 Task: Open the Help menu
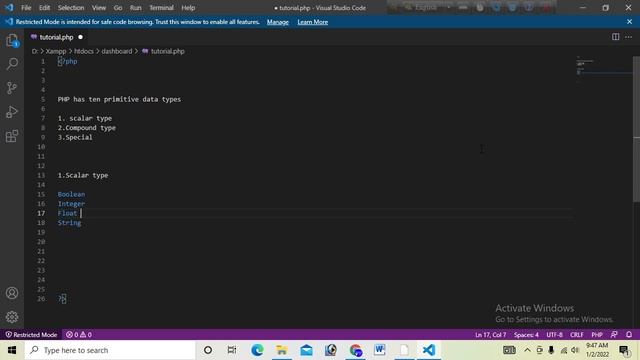[188, 8]
